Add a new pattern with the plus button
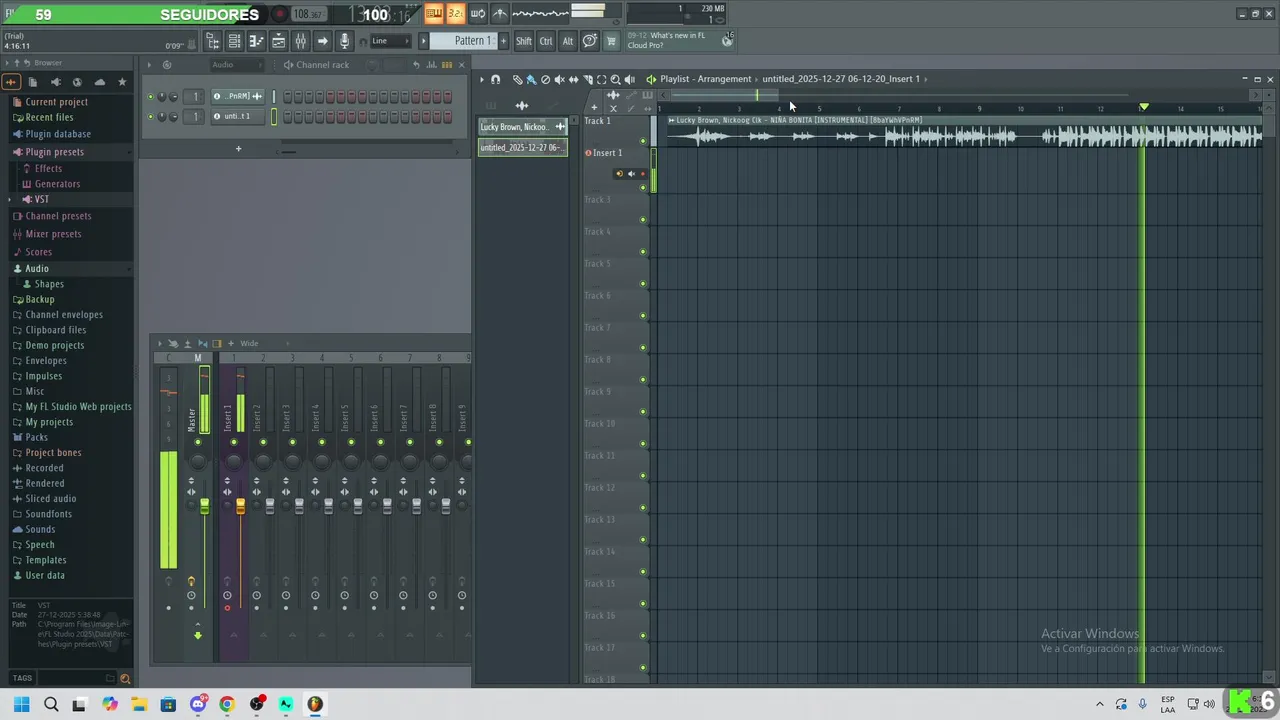The width and height of the screenshot is (1280, 720). coord(503,41)
